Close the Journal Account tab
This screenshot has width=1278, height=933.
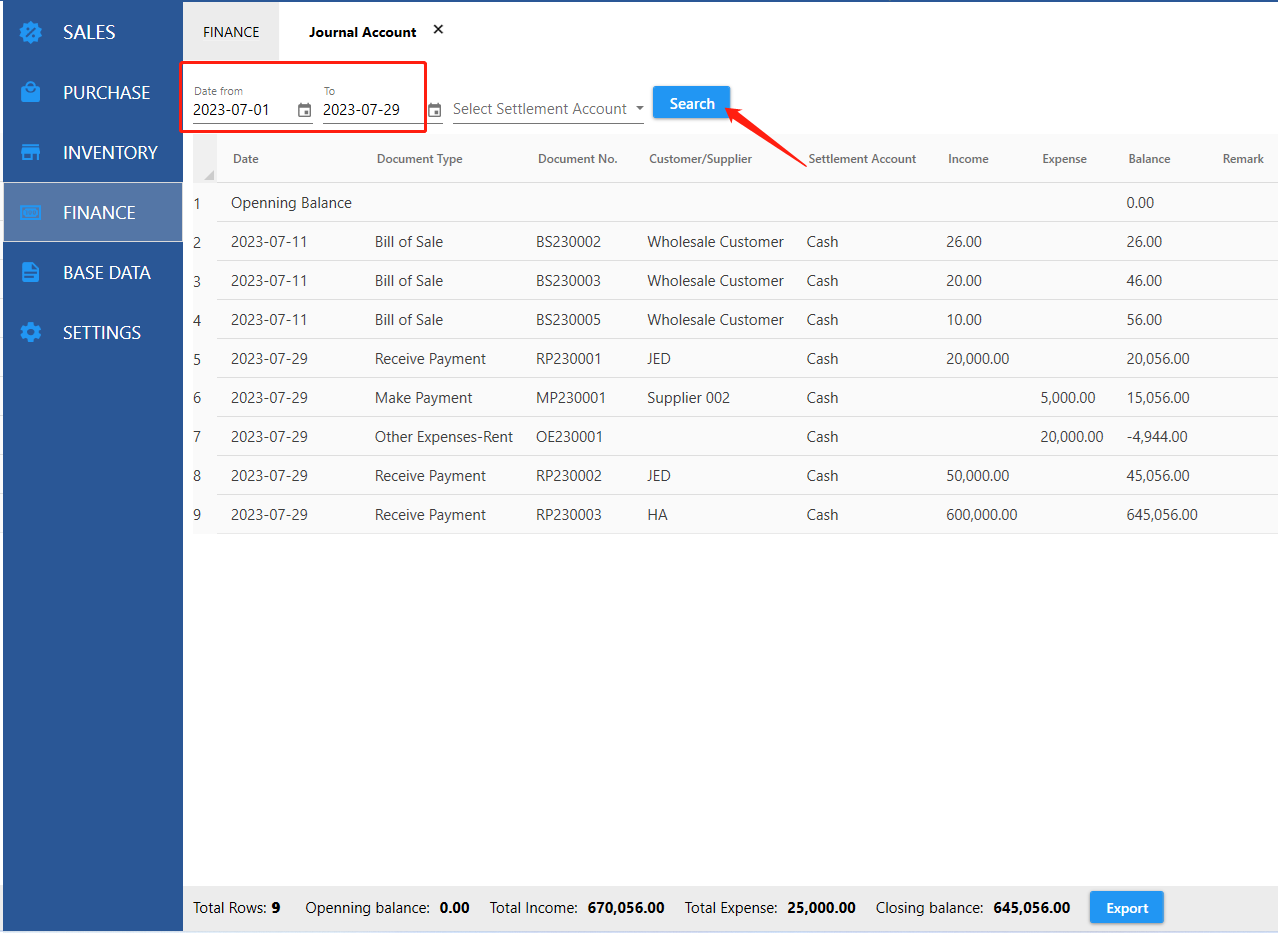coord(438,30)
